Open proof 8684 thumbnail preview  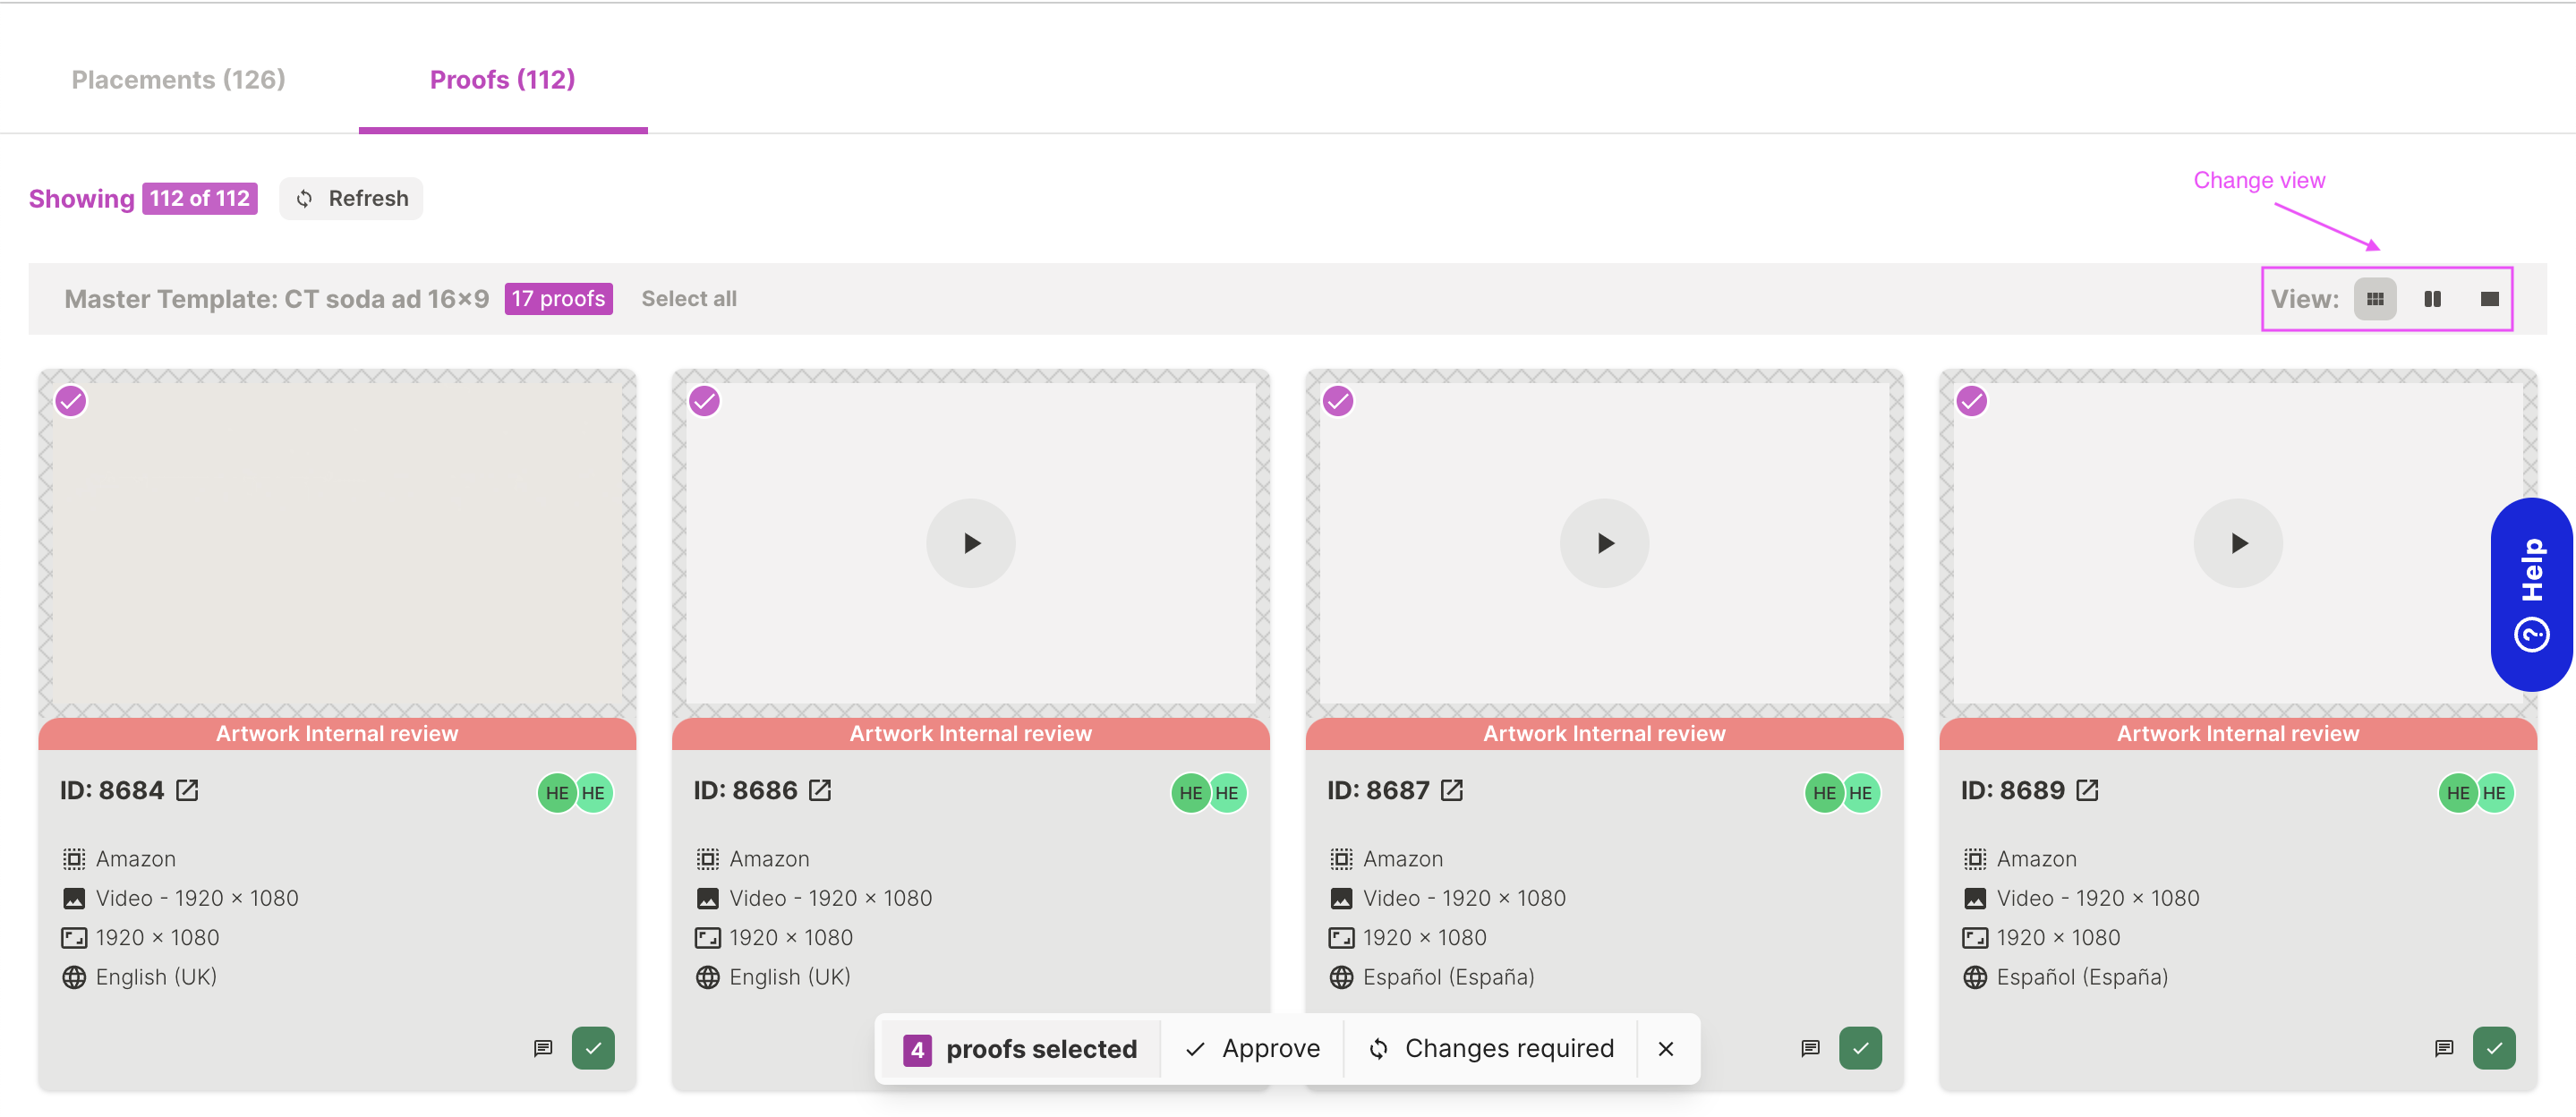pyautogui.click(x=337, y=545)
